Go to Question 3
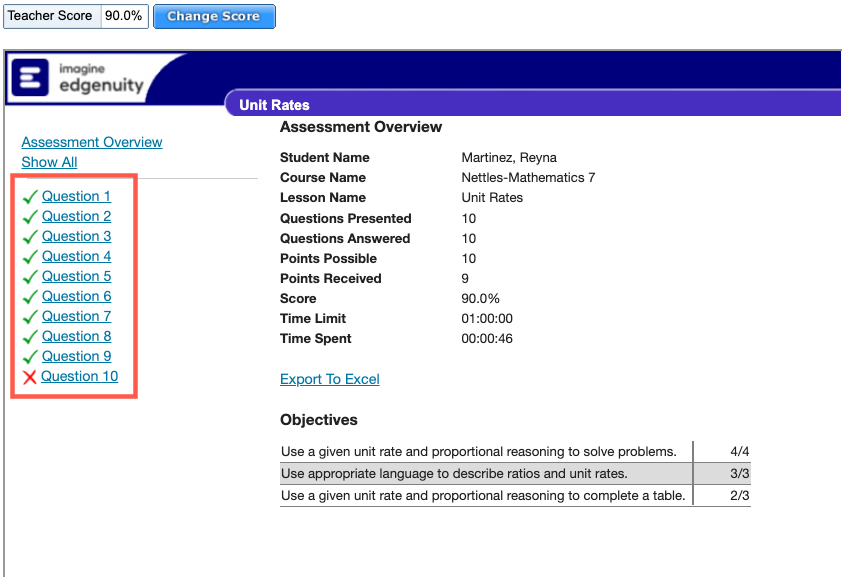 pyautogui.click(x=76, y=236)
